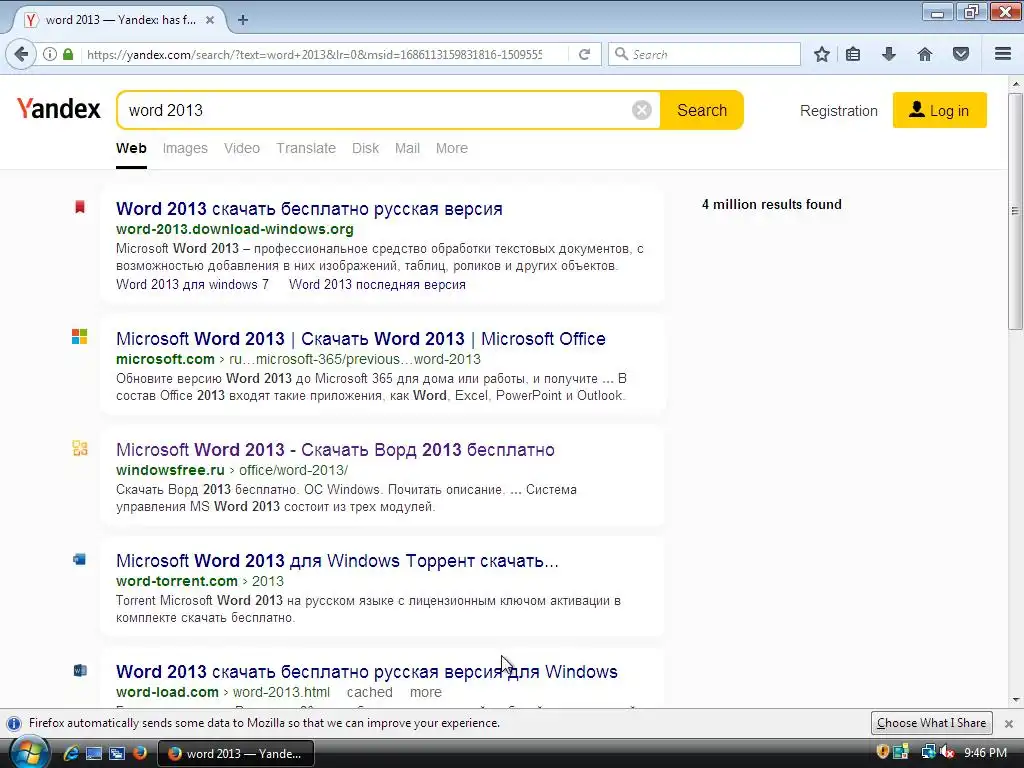Click the Switch Between Windows taskbar icon
Image resolution: width=1024 pixels, height=768 pixels.
click(117, 753)
